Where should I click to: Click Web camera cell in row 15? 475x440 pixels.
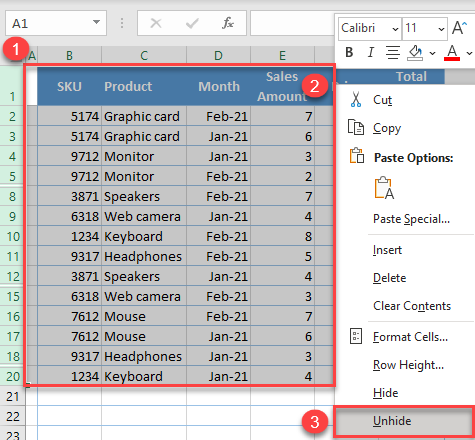tap(144, 296)
